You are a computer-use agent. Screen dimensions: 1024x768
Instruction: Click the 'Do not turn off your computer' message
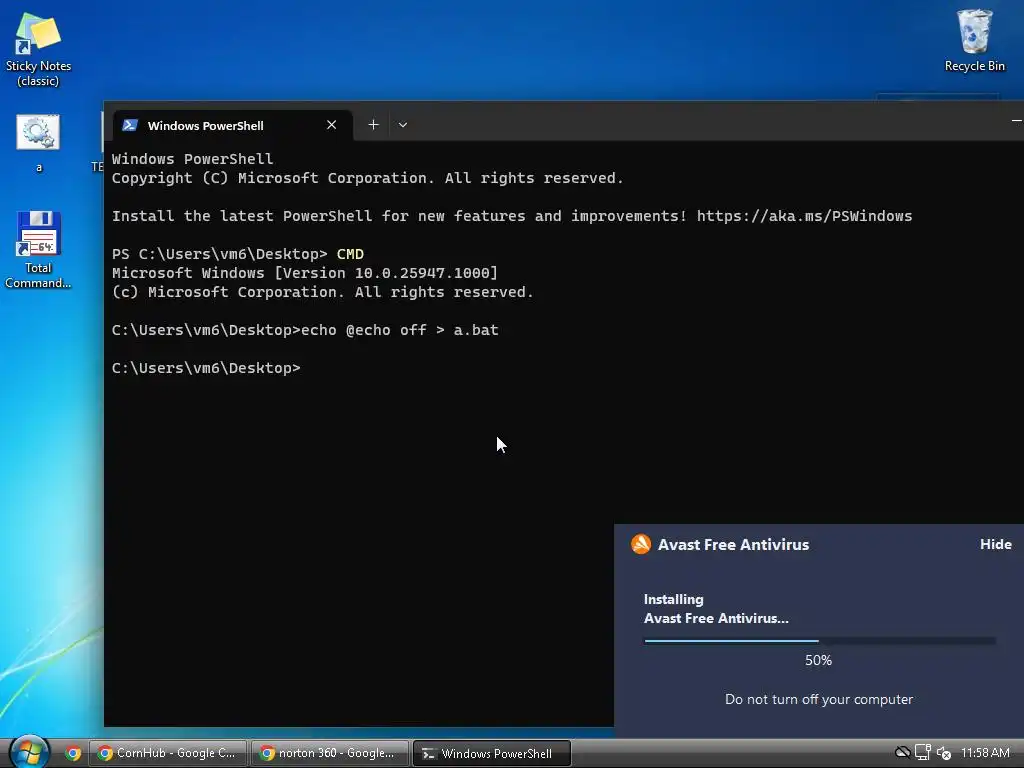(819, 699)
